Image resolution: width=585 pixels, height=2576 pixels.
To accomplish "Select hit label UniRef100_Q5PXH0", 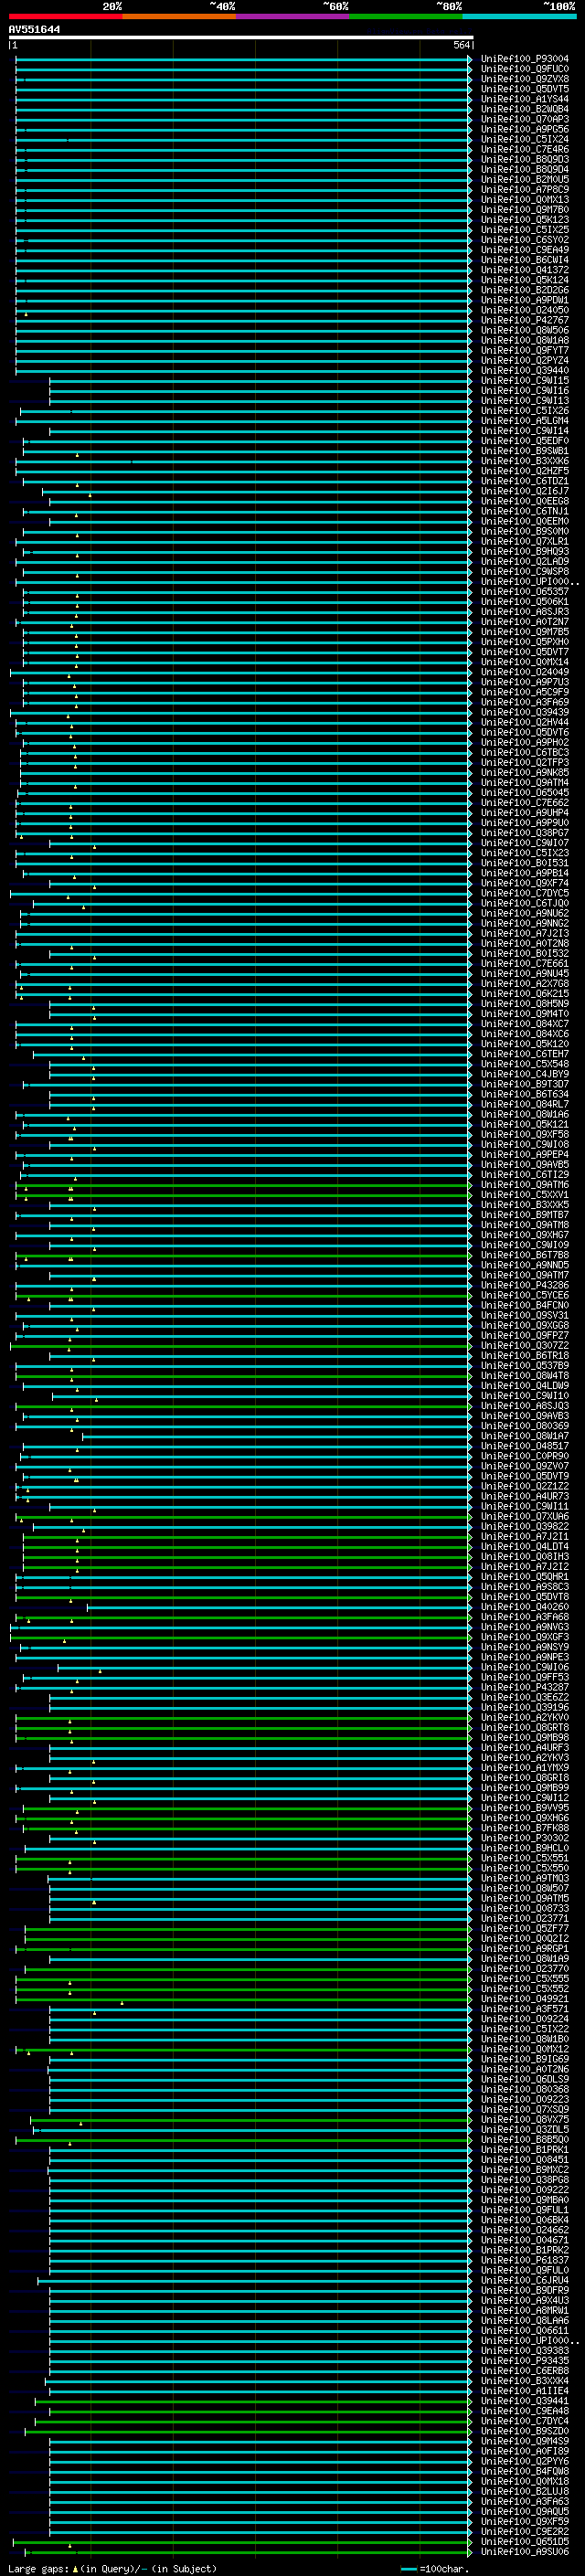I will pyautogui.click(x=525, y=642).
